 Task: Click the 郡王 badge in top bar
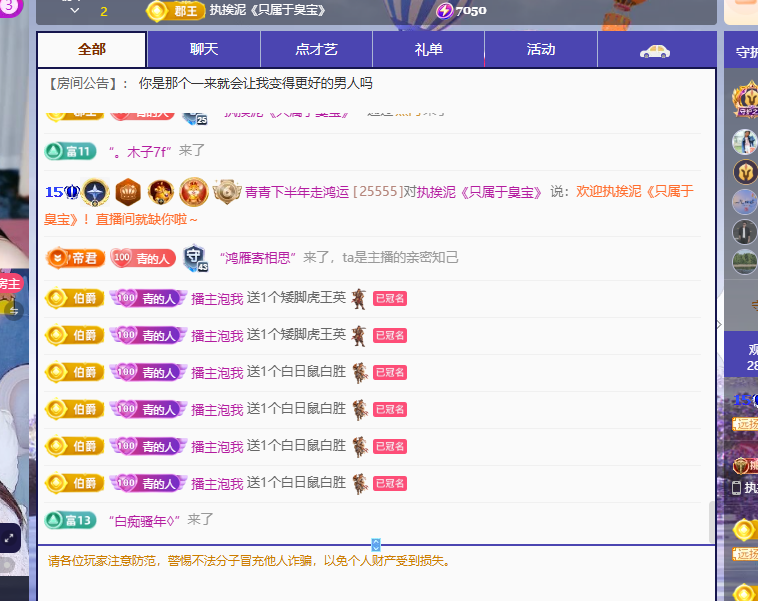175,11
